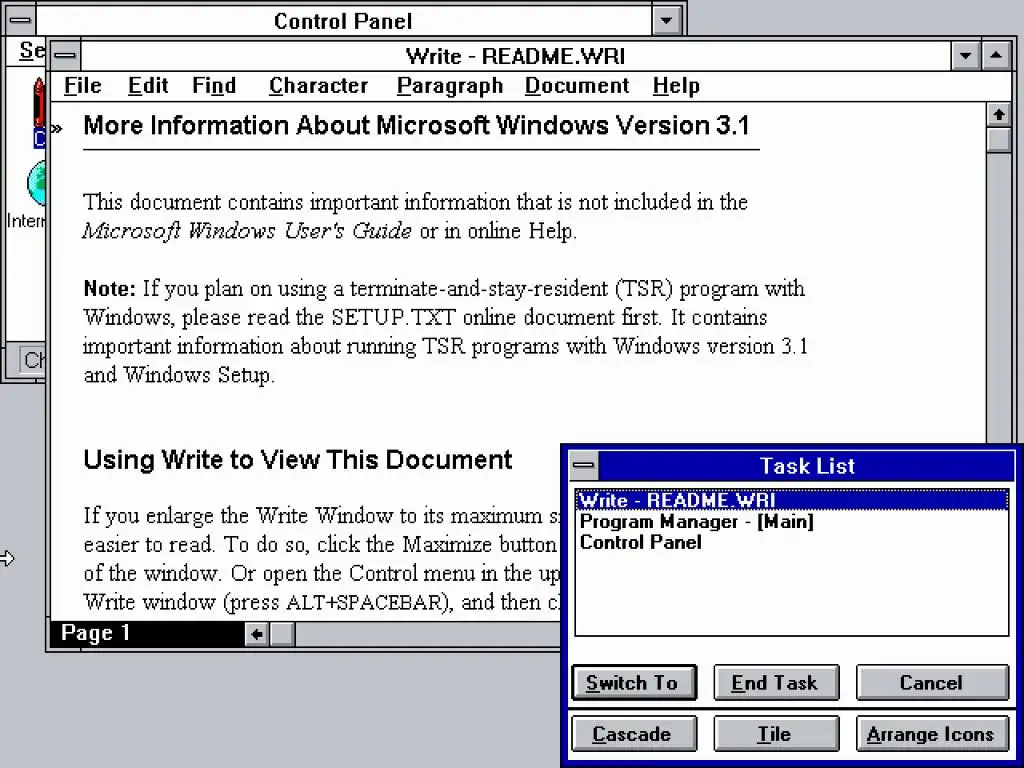Open the Help menu in Write
This screenshot has height=768, width=1024.
[x=676, y=86]
